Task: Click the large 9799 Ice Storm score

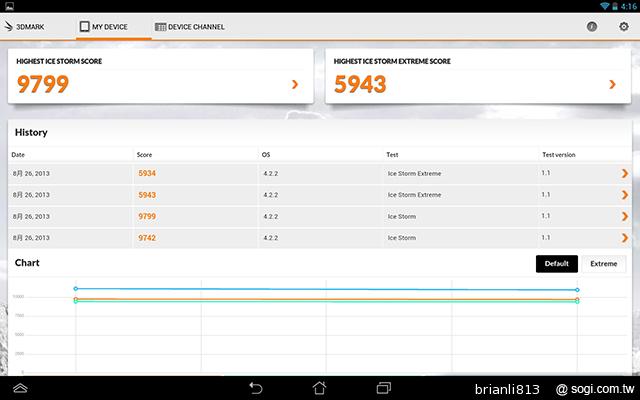Action: point(43,84)
